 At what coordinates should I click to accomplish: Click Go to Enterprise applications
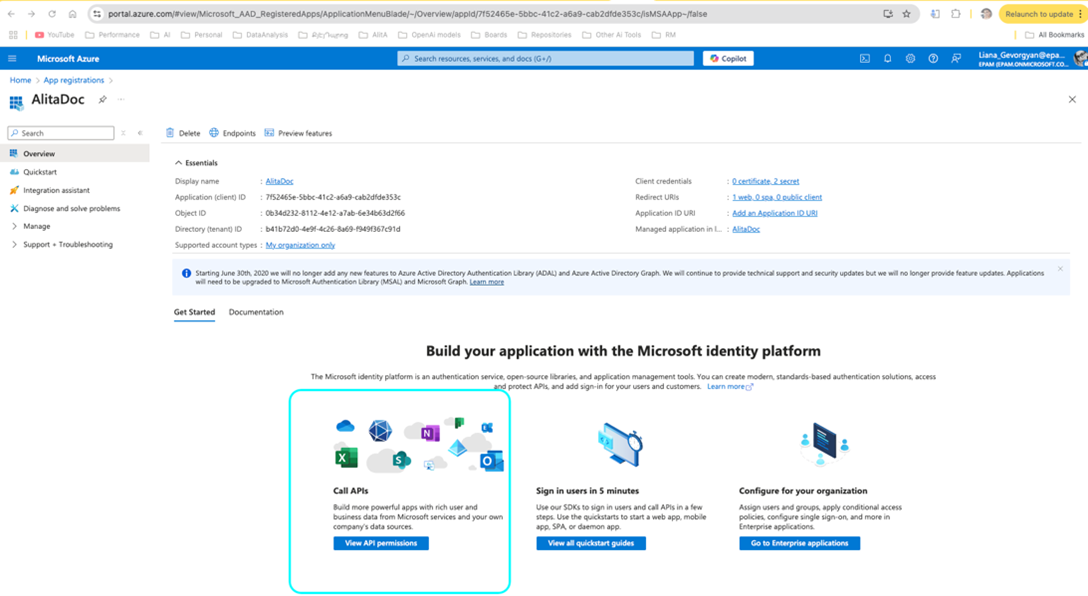(799, 543)
